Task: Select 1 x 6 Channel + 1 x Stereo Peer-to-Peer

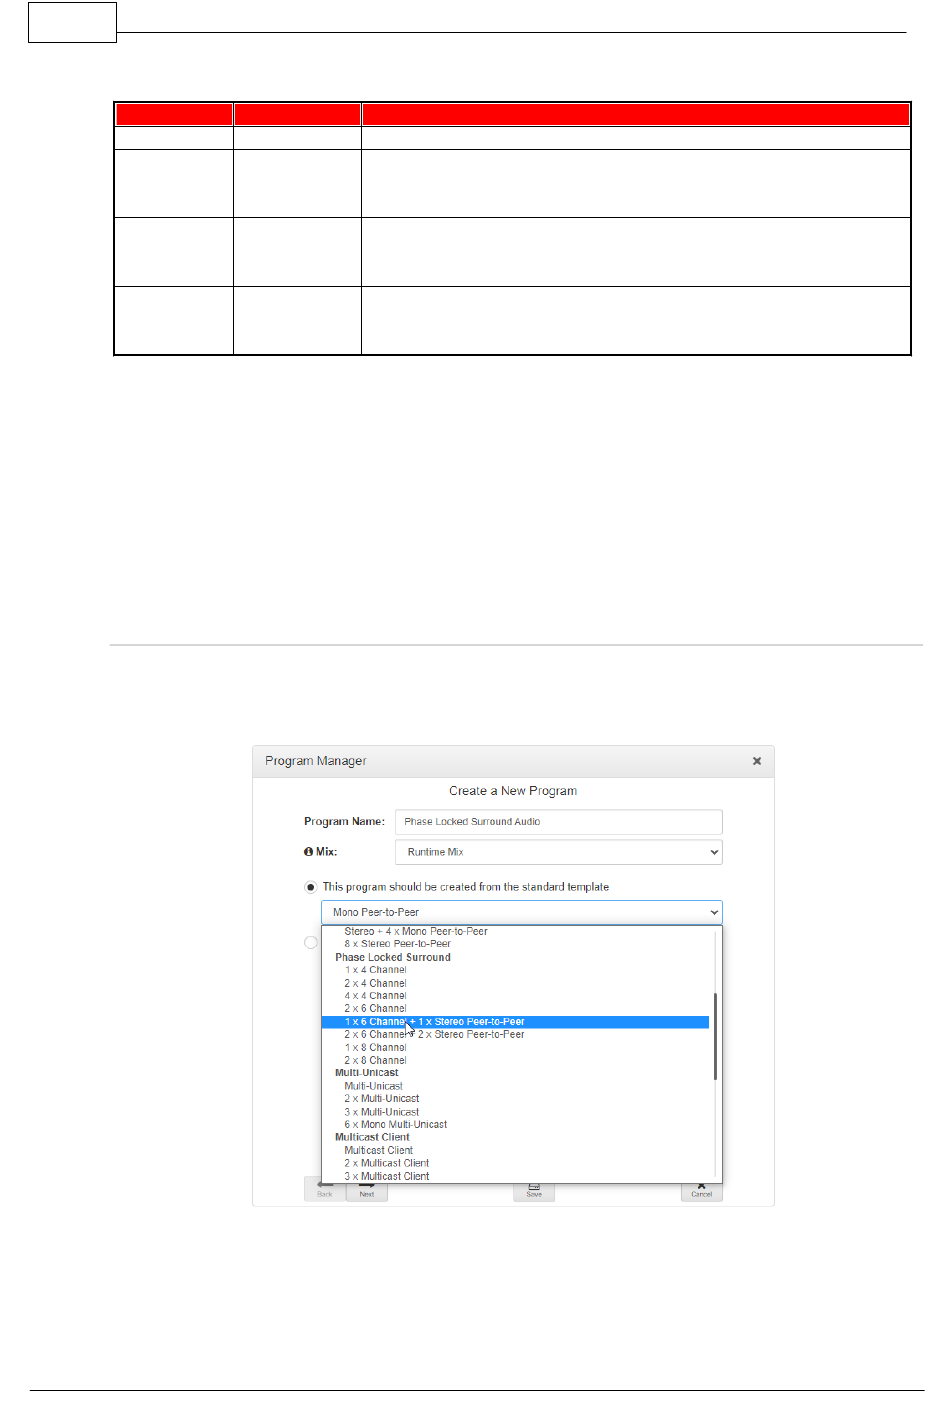Action: click(515, 1022)
